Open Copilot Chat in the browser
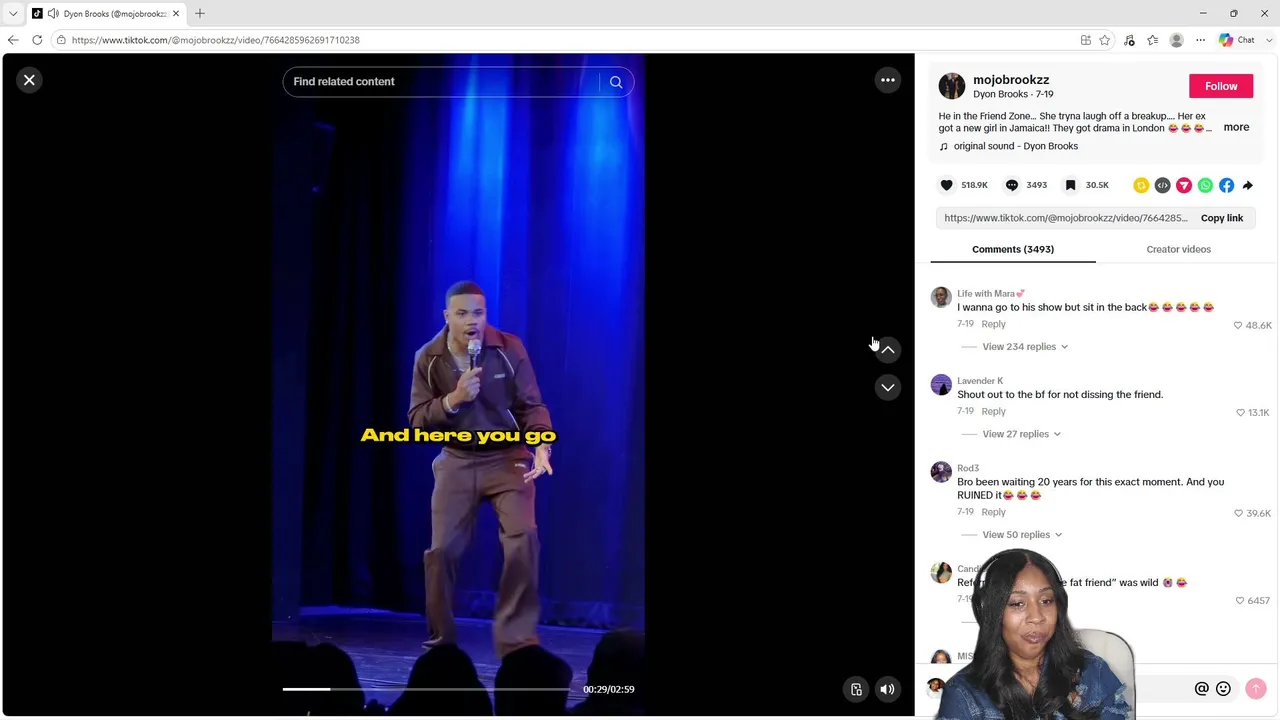The image size is (1280, 720). coord(1237,40)
